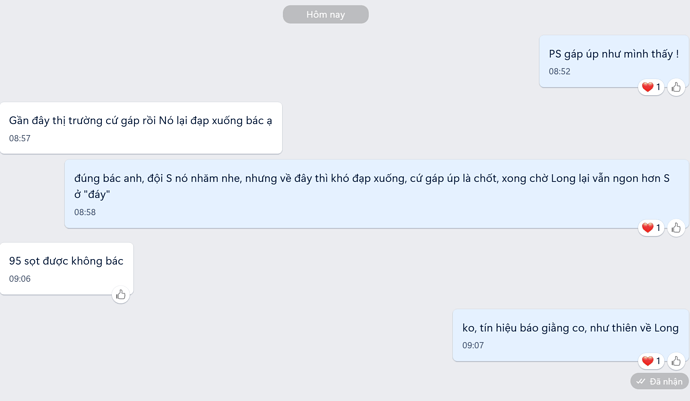View heart reaction on the 08:58 message
This screenshot has height=401, width=690.
click(651, 228)
